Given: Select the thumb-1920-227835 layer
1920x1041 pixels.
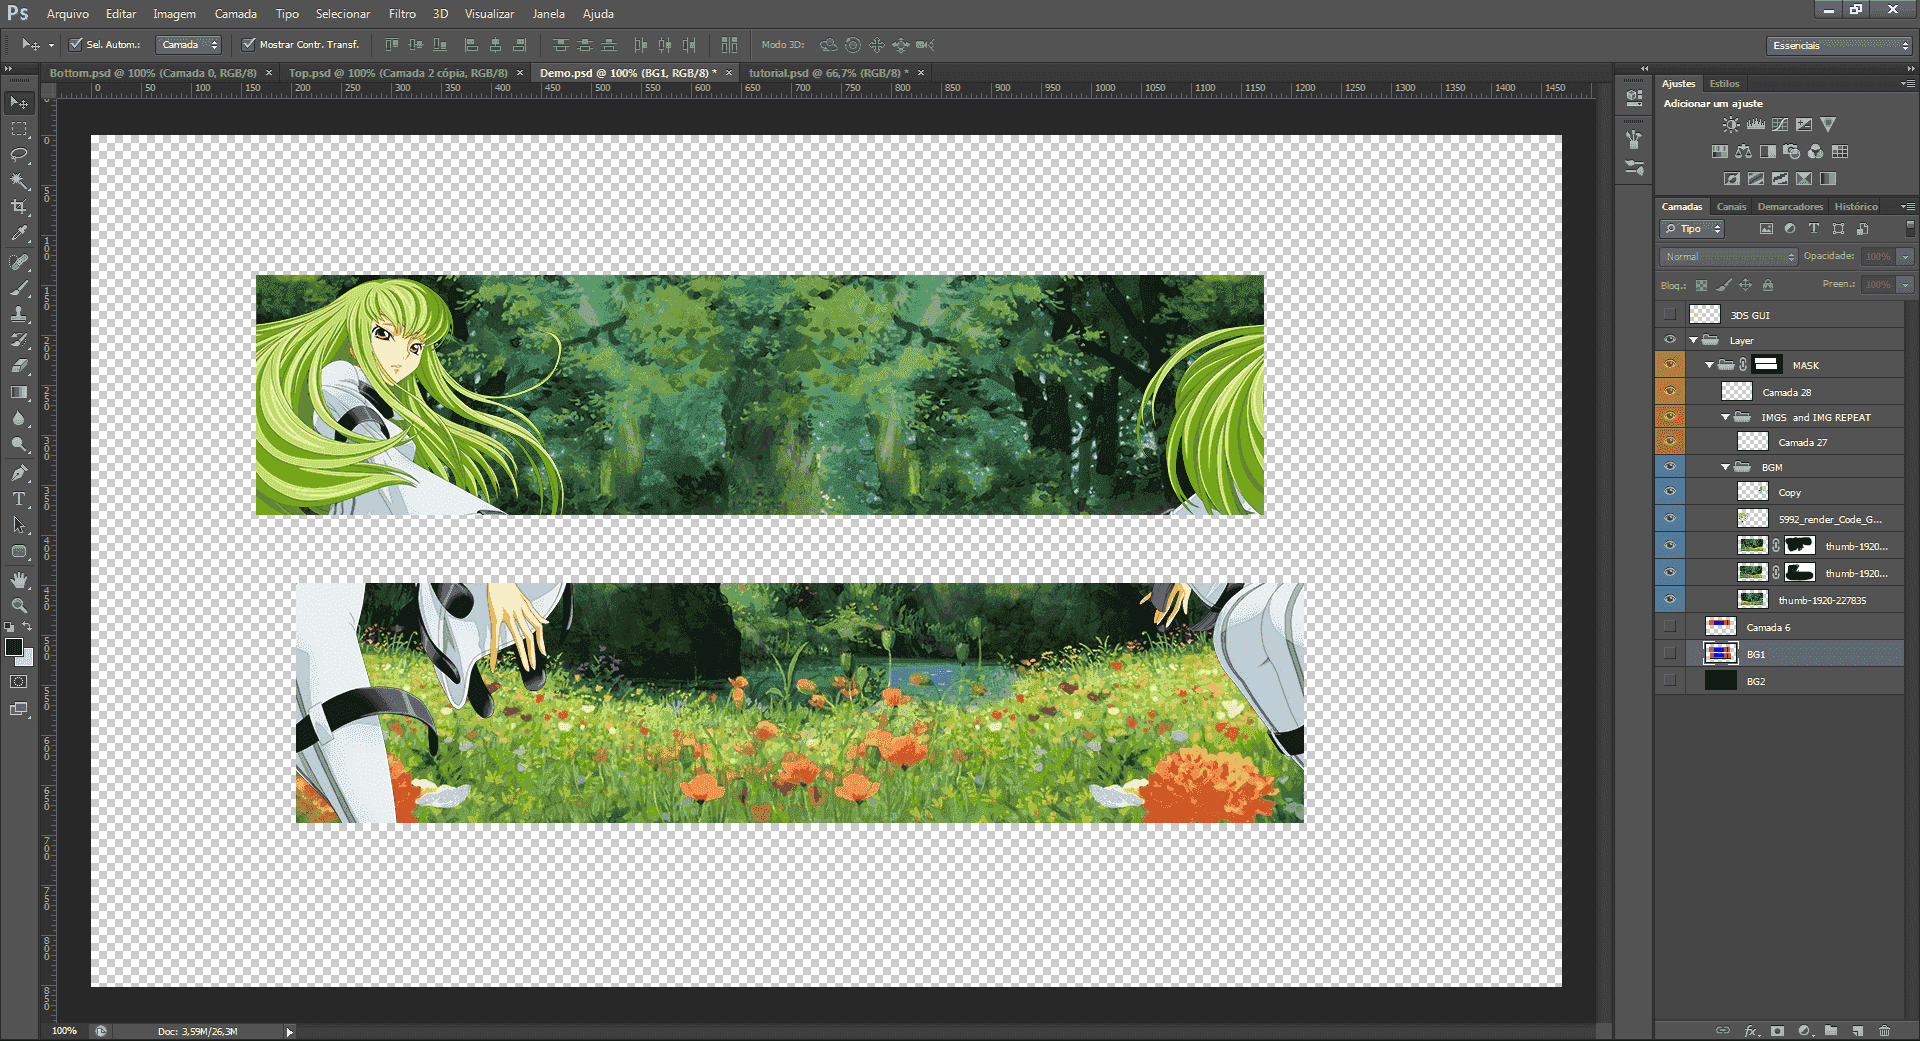Looking at the screenshot, I should (x=1794, y=600).
